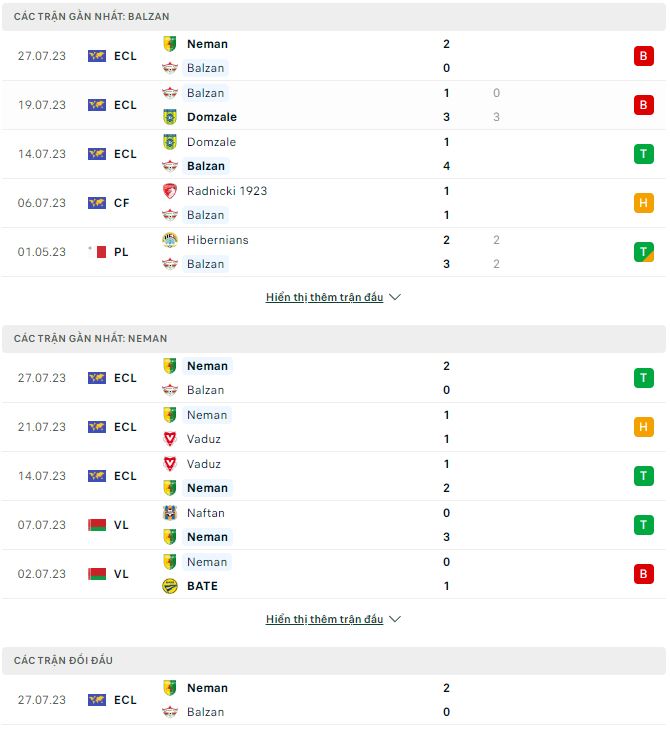Expand more matches in Neman recent section

[x=324, y=619]
